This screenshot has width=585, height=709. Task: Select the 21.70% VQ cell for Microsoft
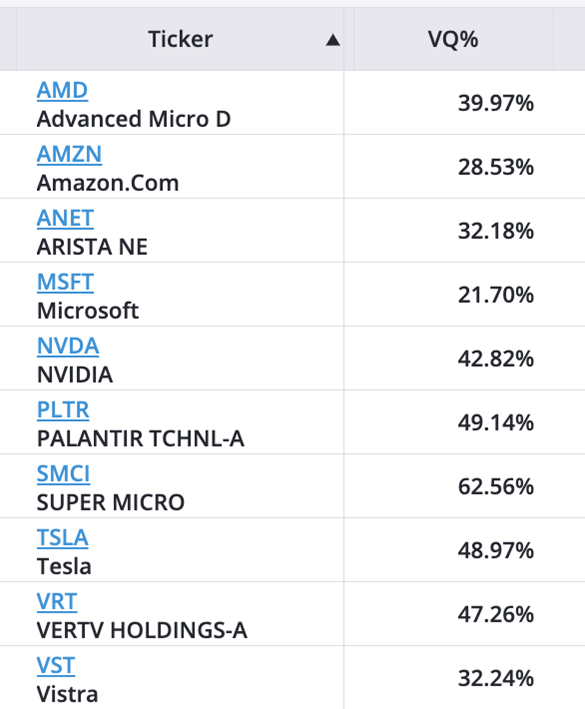[x=464, y=295]
